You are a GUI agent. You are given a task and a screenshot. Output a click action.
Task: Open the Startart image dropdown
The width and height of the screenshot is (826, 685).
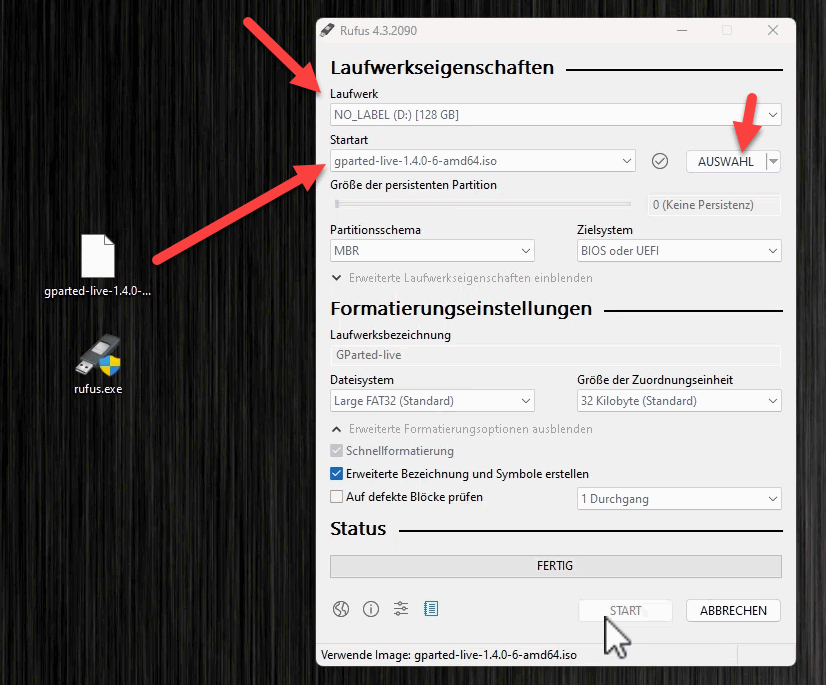pyautogui.click(x=483, y=161)
